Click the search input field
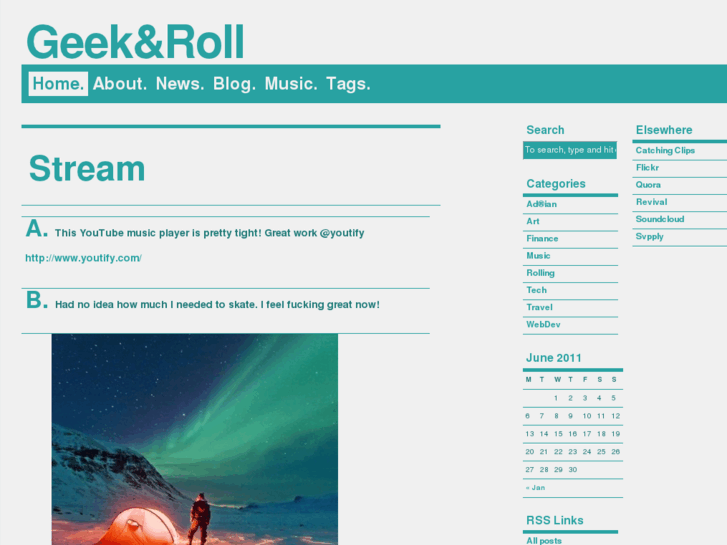The image size is (727, 545). 570,150
